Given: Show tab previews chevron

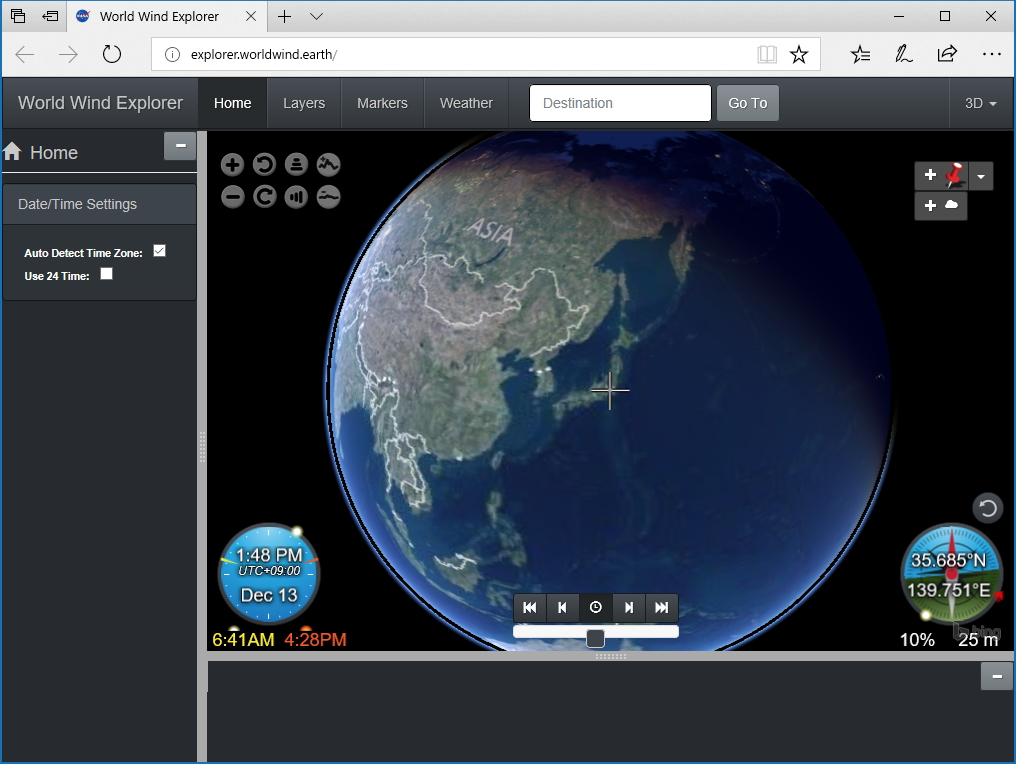Looking at the screenshot, I should (x=316, y=16).
